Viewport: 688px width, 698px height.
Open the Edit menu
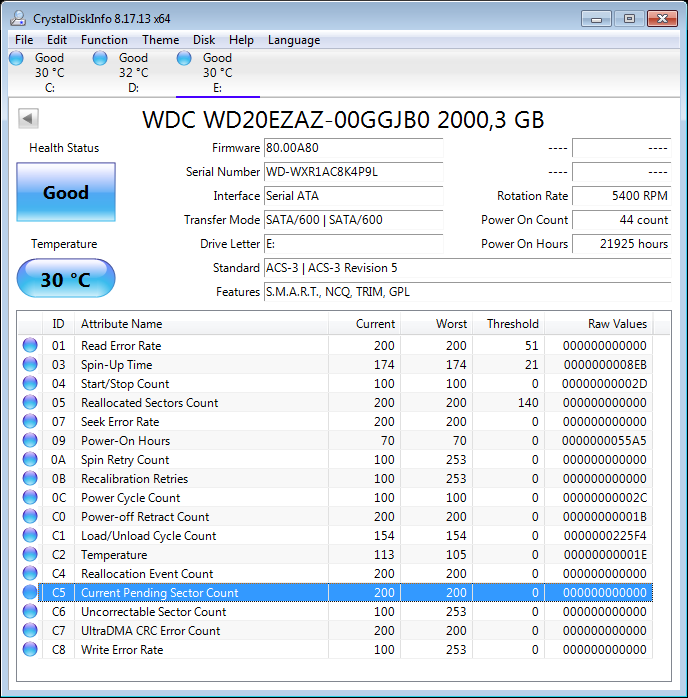pos(57,40)
